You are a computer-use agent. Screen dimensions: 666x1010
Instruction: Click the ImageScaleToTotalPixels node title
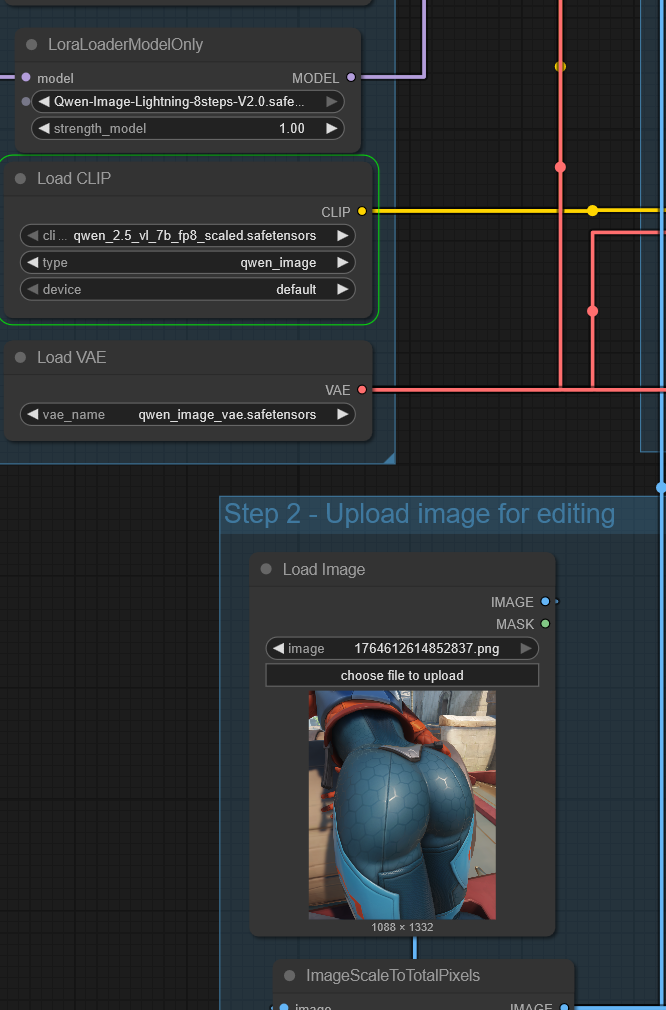pyautogui.click(x=393, y=976)
